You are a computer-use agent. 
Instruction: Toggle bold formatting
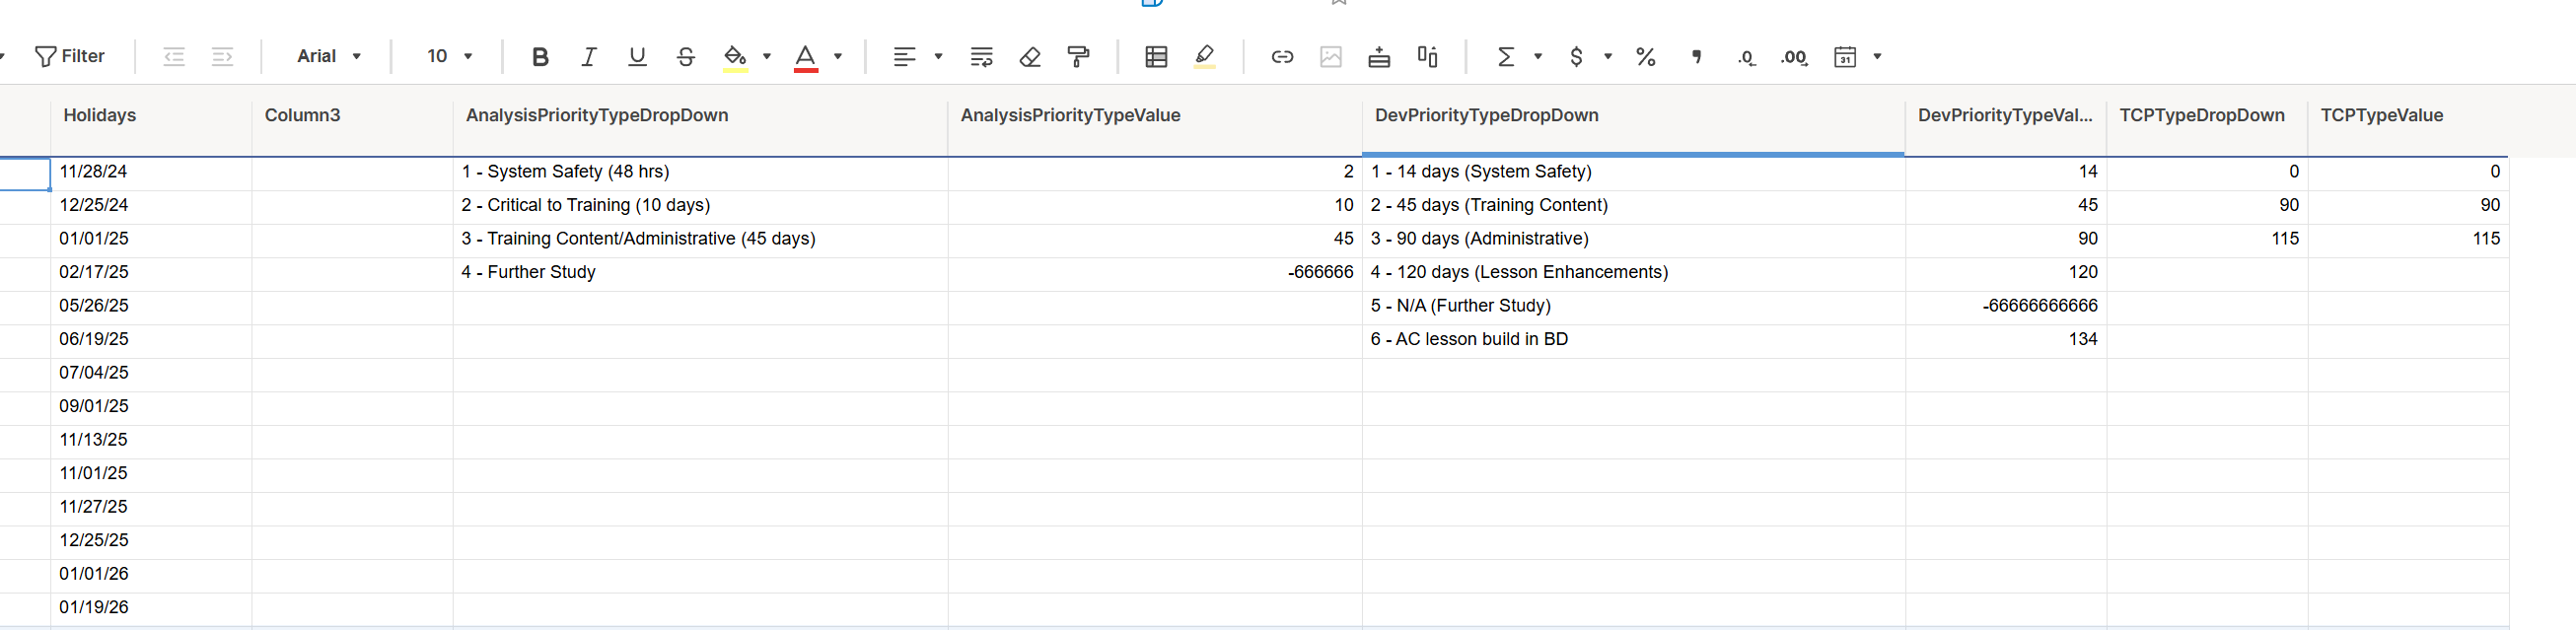pyautogui.click(x=540, y=57)
